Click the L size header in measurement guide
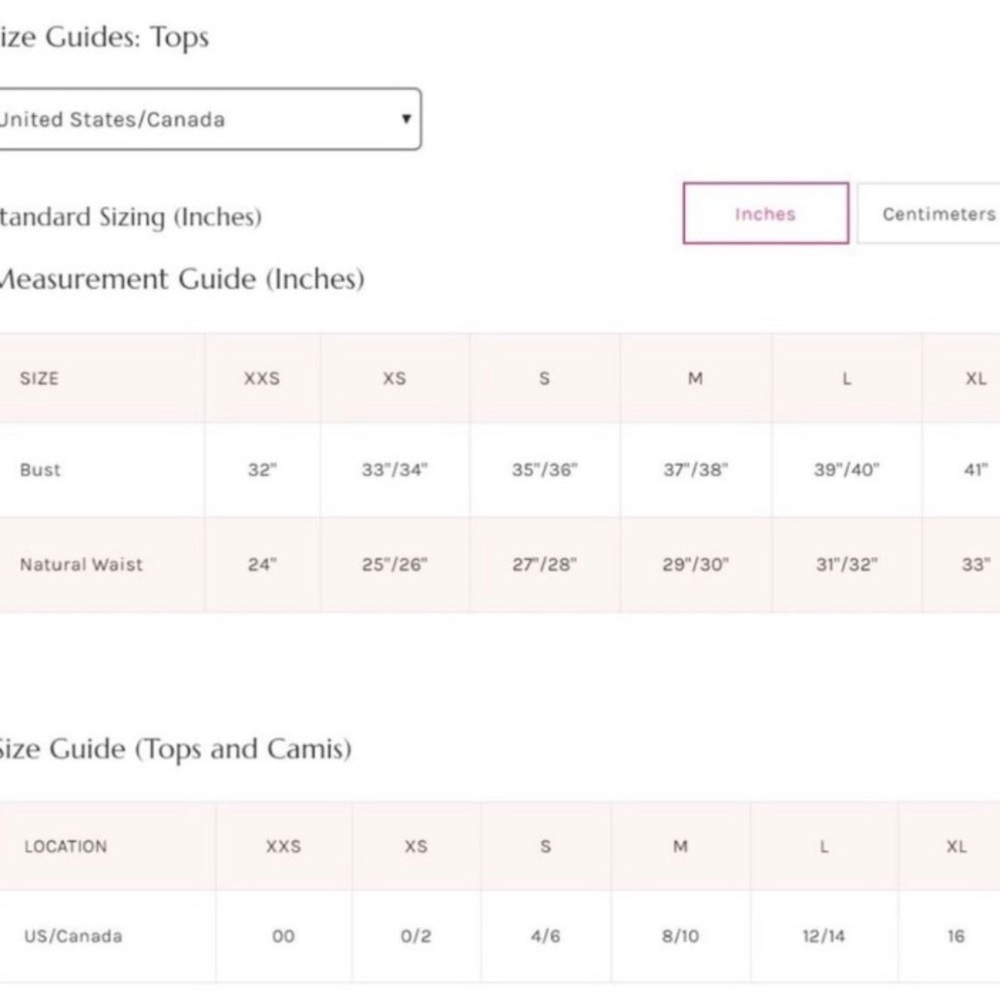The width and height of the screenshot is (1000, 1000). 846,378
